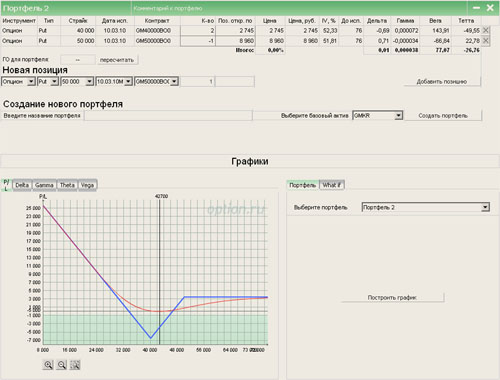The width and height of the screenshot is (500, 380).
Task: Click the new position open price field
Action: coord(235,81)
